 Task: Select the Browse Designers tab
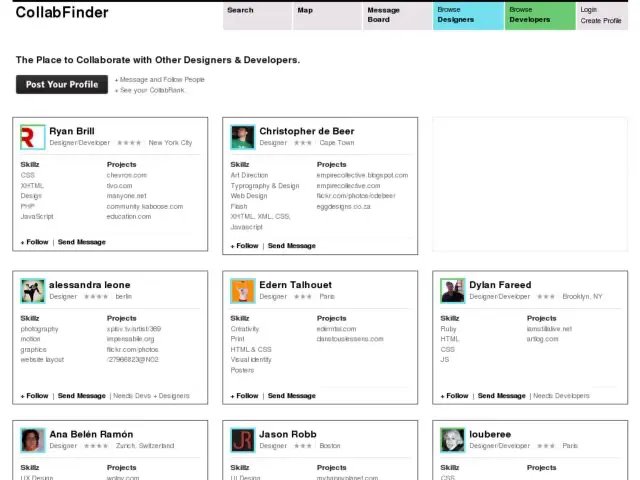pos(468,16)
